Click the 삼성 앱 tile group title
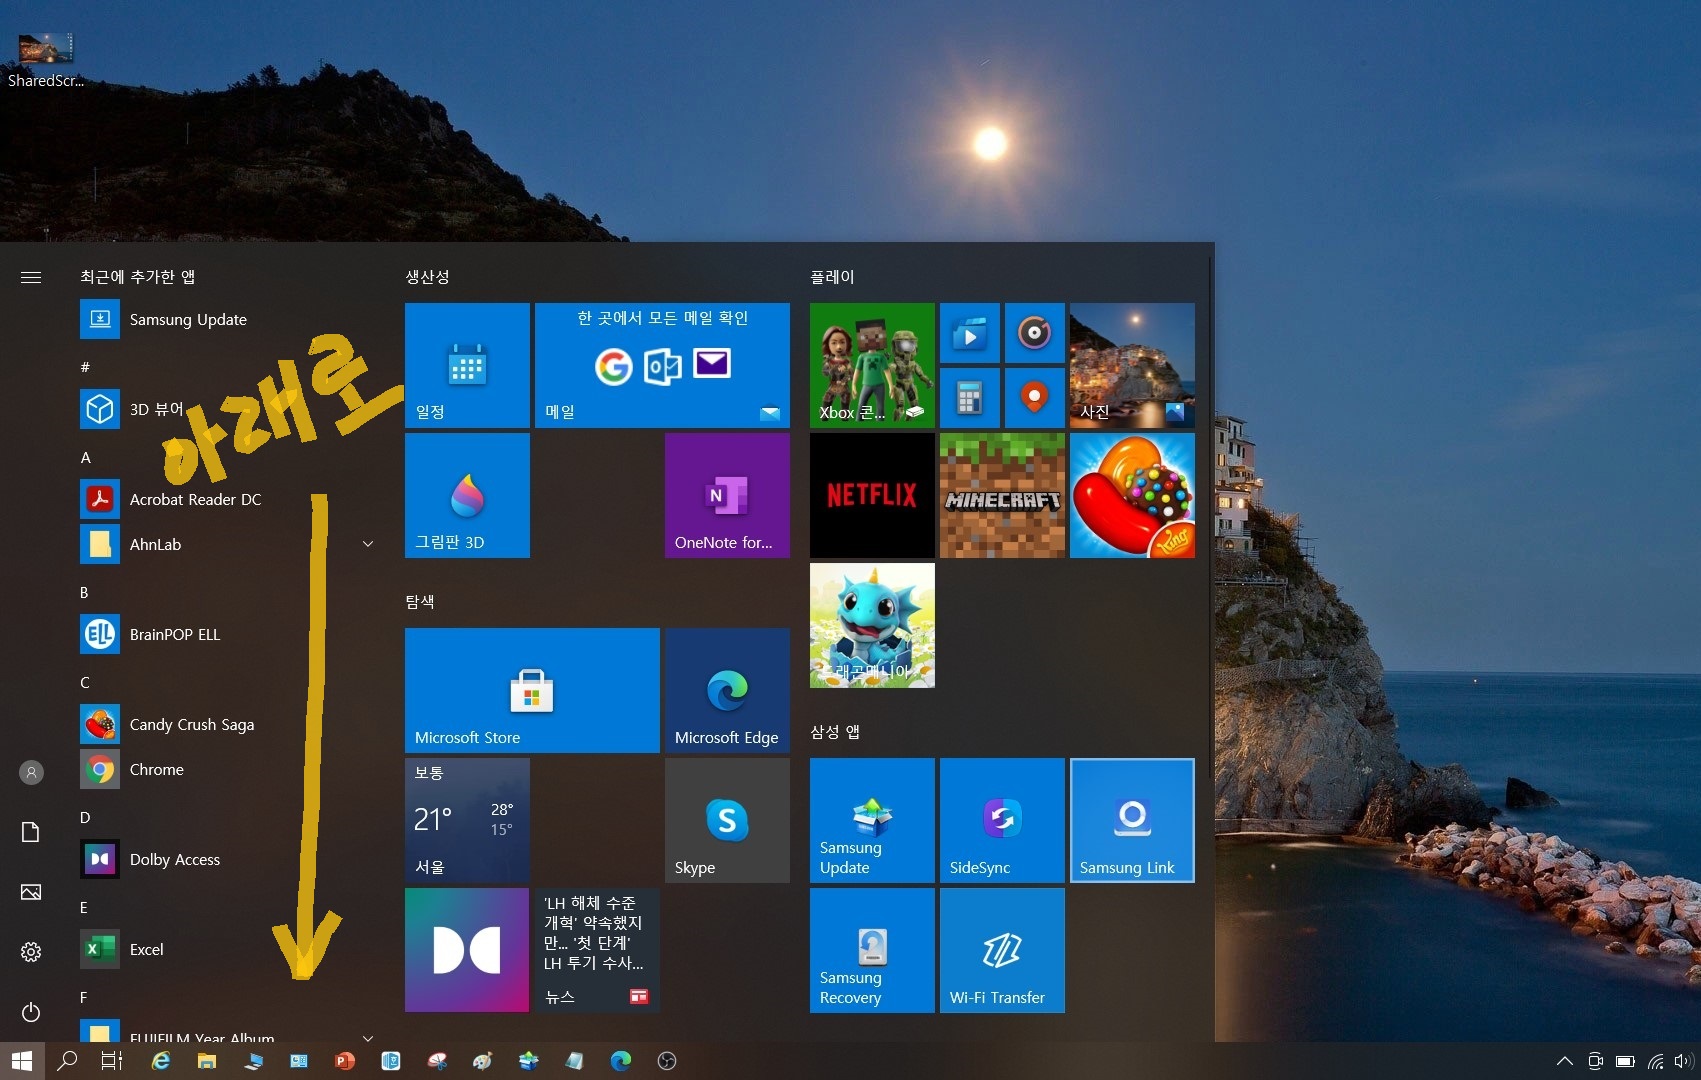The height and width of the screenshot is (1080, 1701). (x=835, y=731)
